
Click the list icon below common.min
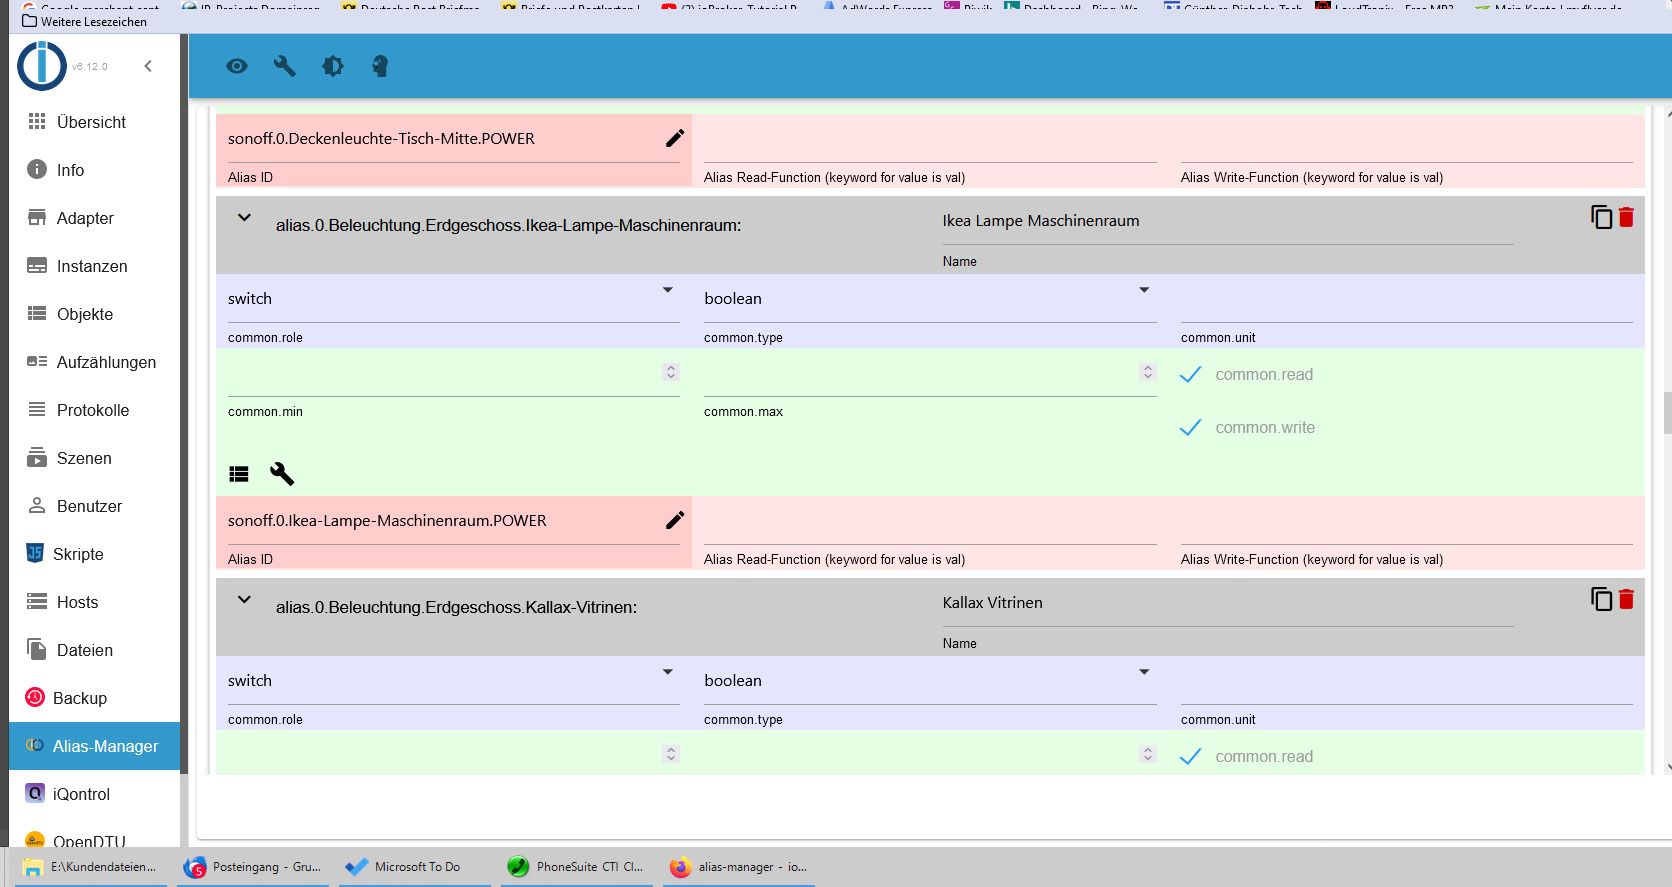coord(239,474)
